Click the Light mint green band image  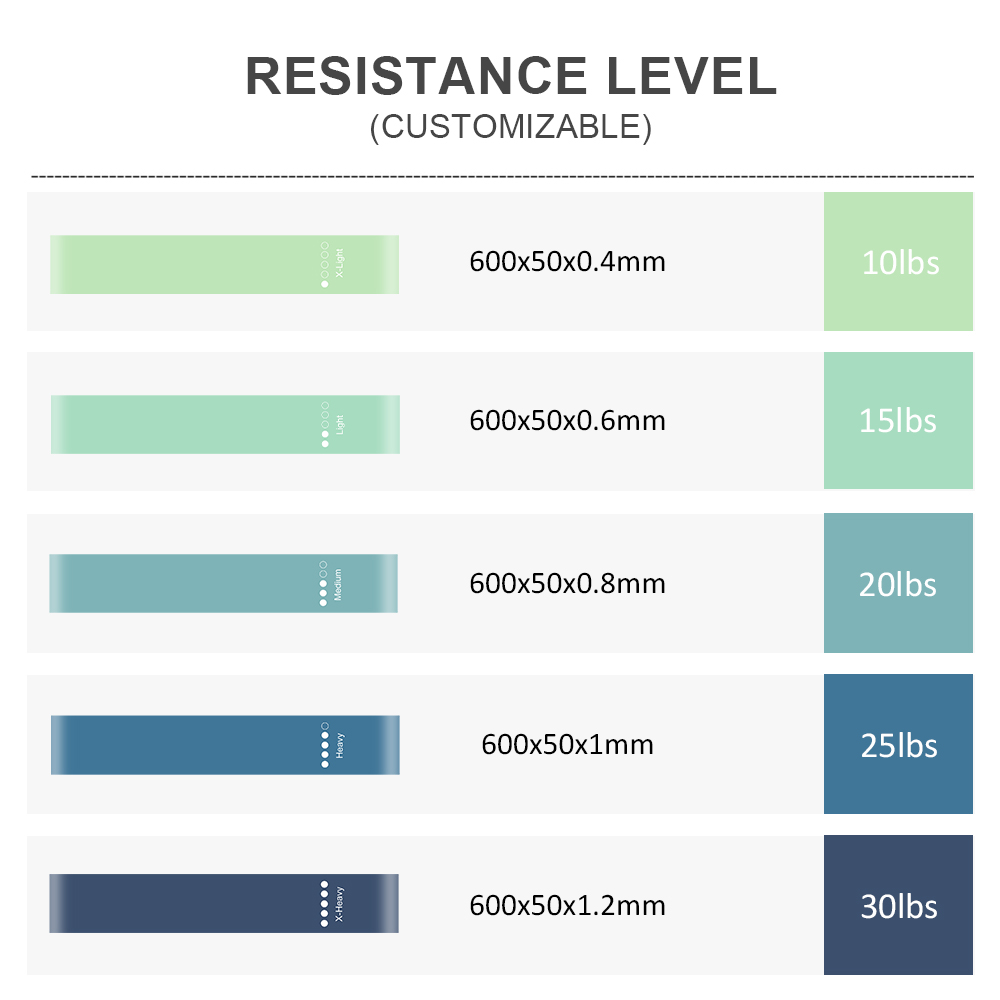[225, 424]
